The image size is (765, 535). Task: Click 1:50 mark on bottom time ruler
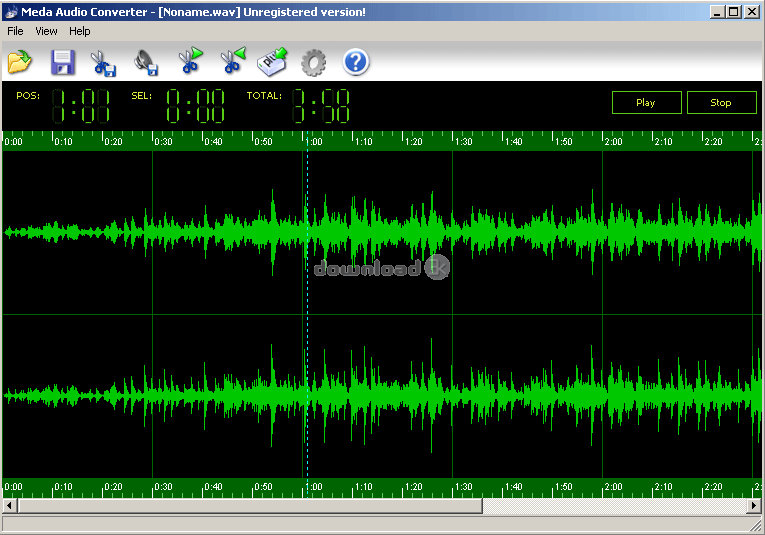click(x=564, y=487)
